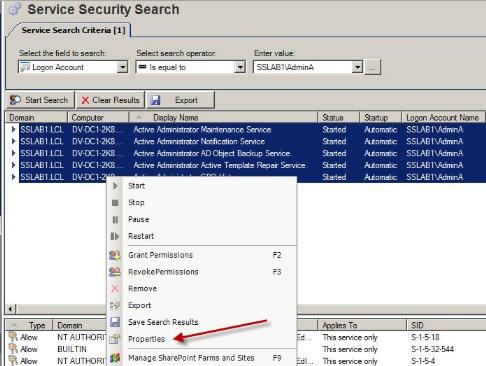Viewport: 486px width, 366px height.
Task: Click 'Active Administrator AD Object Backup Service' cell
Action: click(x=224, y=153)
